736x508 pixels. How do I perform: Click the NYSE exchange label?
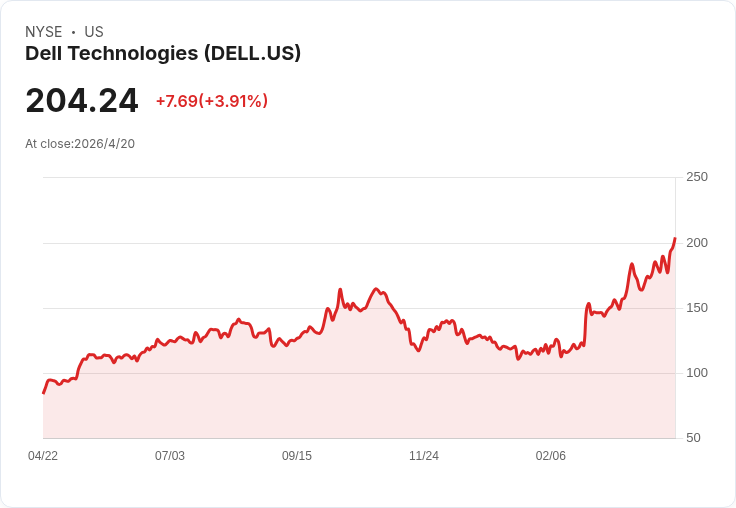pos(44,32)
